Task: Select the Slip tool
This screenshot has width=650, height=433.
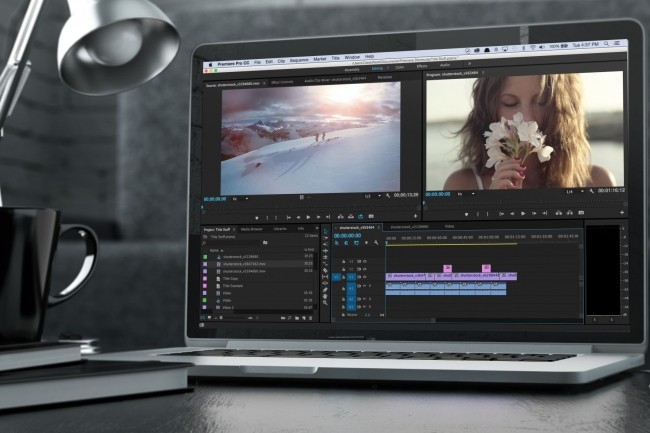Action: pos(325,277)
